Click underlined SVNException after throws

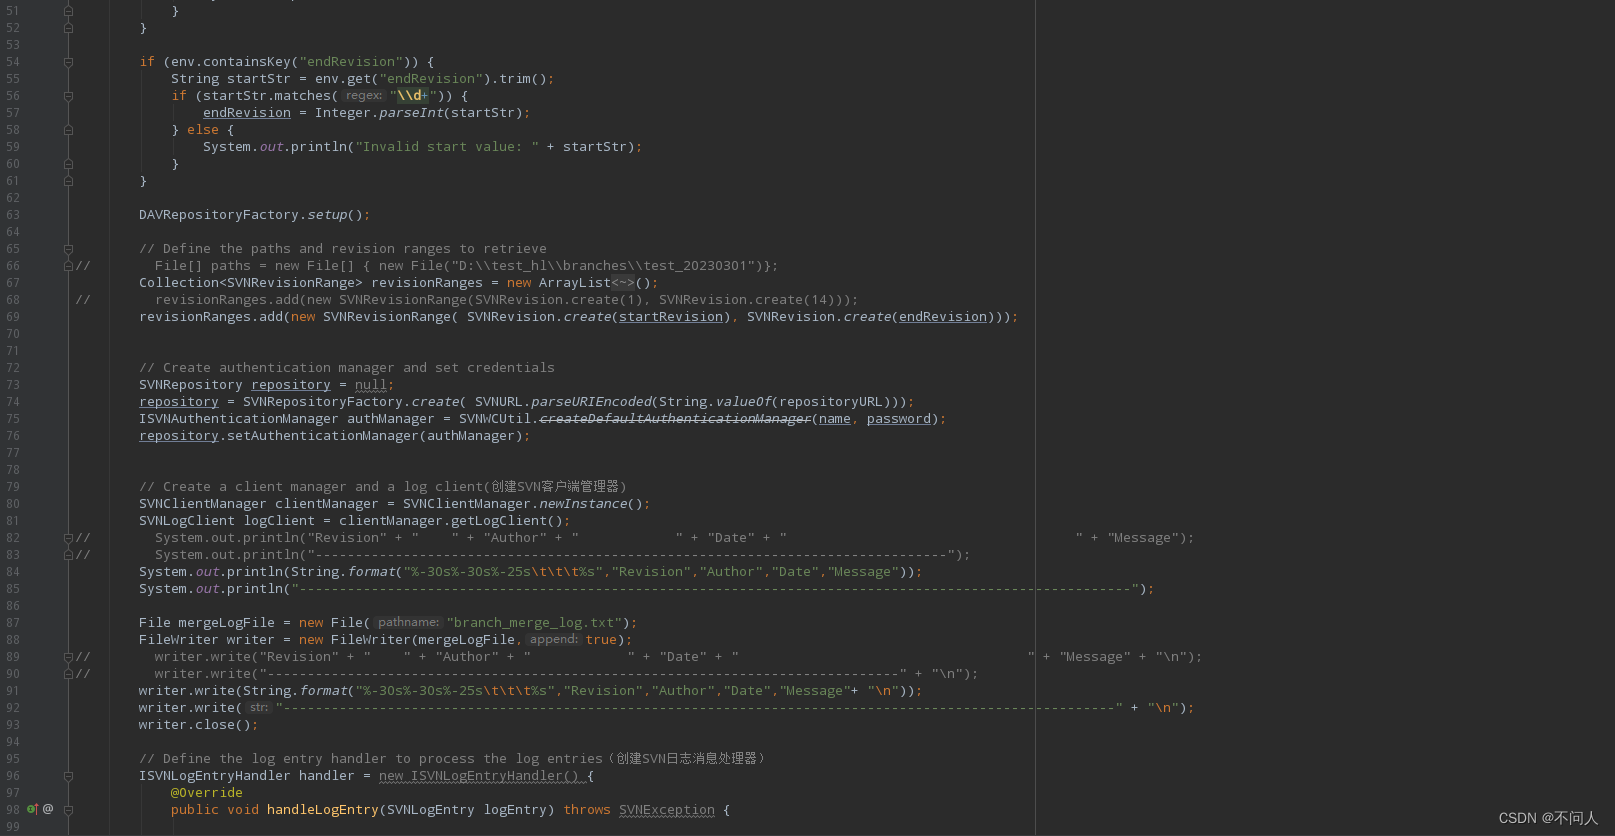click(x=667, y=810)
